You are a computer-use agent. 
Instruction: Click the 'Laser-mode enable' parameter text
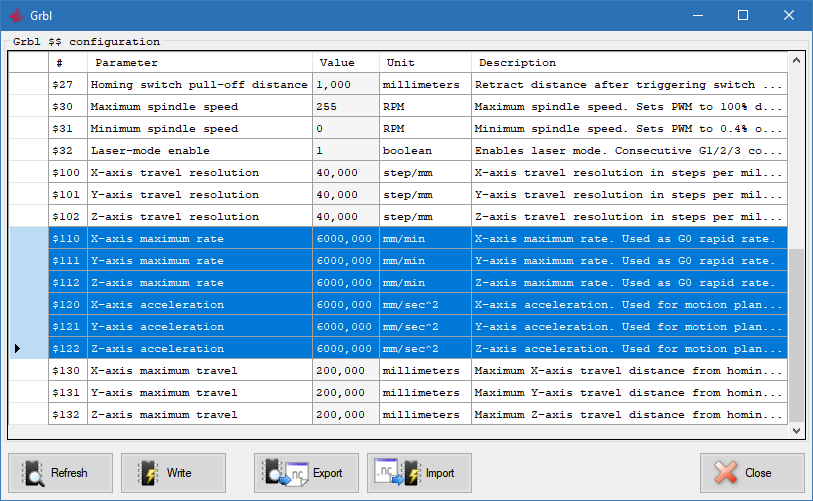coord(150,150)
